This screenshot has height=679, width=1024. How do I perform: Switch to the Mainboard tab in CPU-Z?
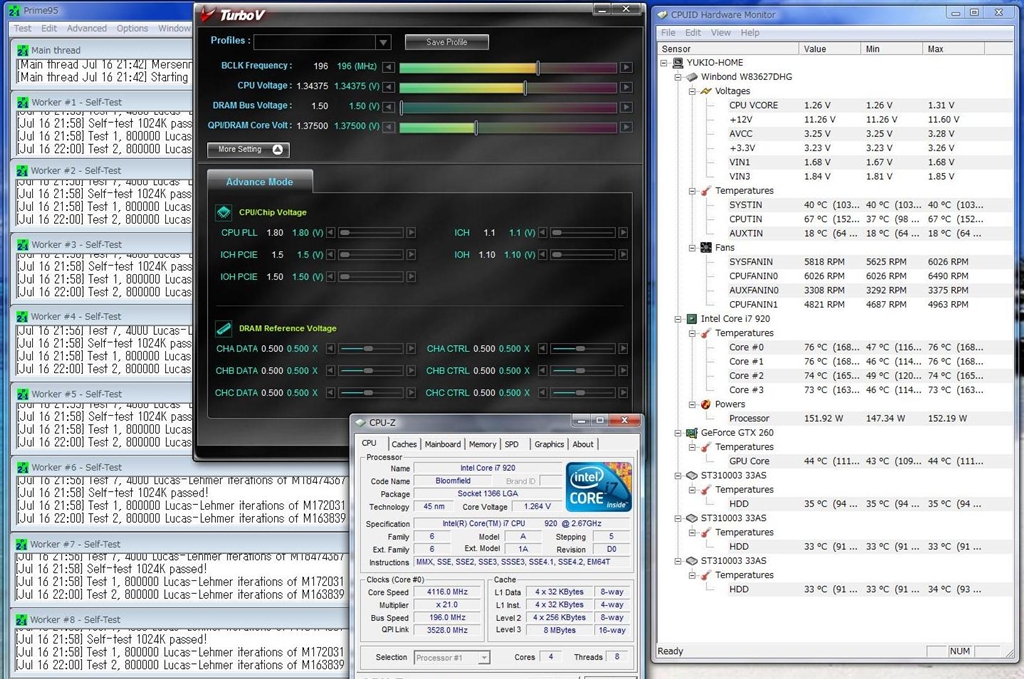tap(442, 444)
